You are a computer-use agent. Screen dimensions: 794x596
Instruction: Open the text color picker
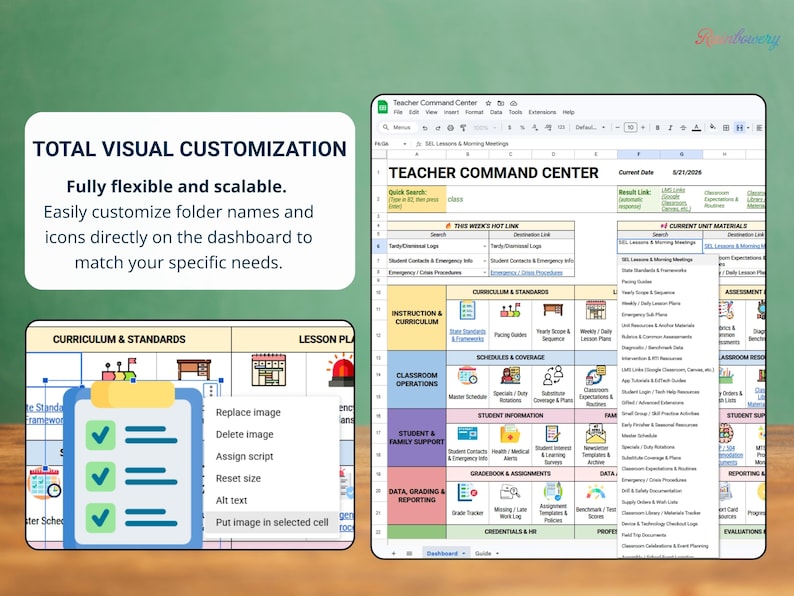[697, 128]
